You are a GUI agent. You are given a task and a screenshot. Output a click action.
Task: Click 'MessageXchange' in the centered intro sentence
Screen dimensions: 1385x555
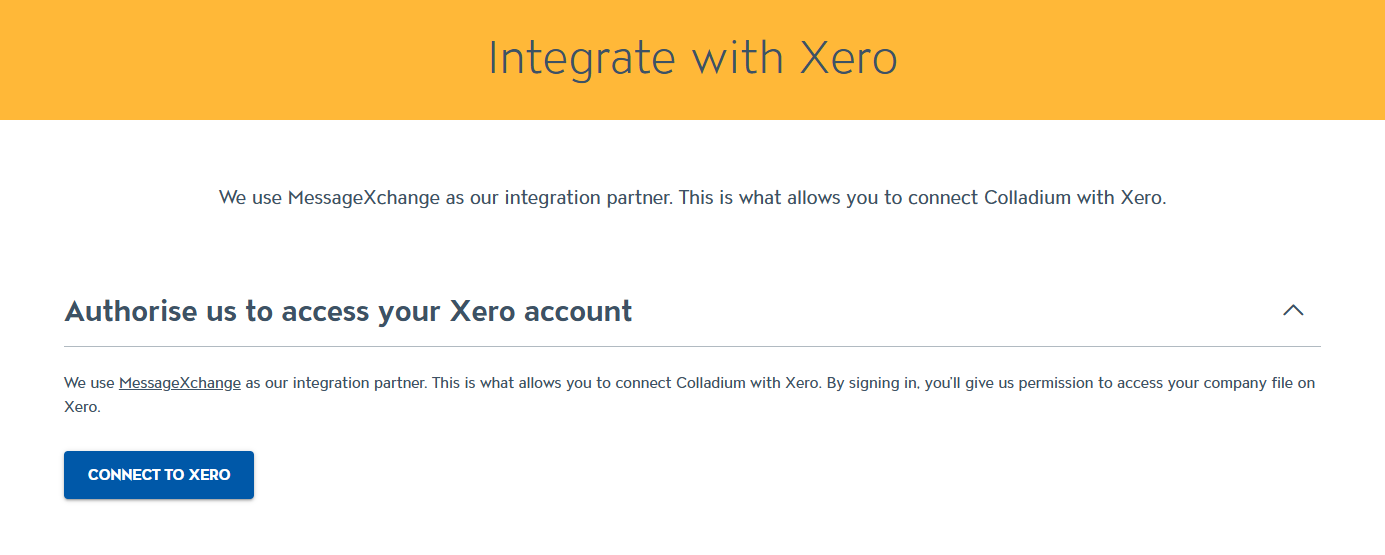(364, 198)
